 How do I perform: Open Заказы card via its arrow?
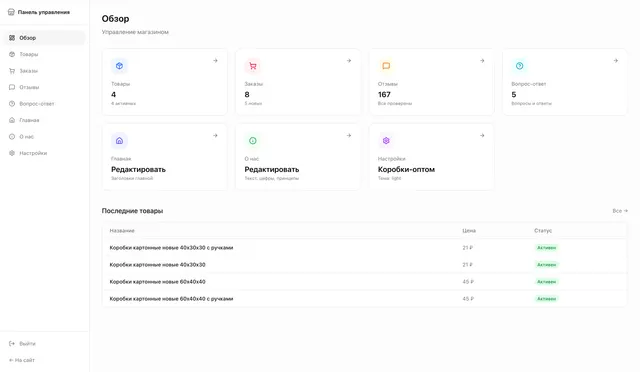[x=349, y=60]
